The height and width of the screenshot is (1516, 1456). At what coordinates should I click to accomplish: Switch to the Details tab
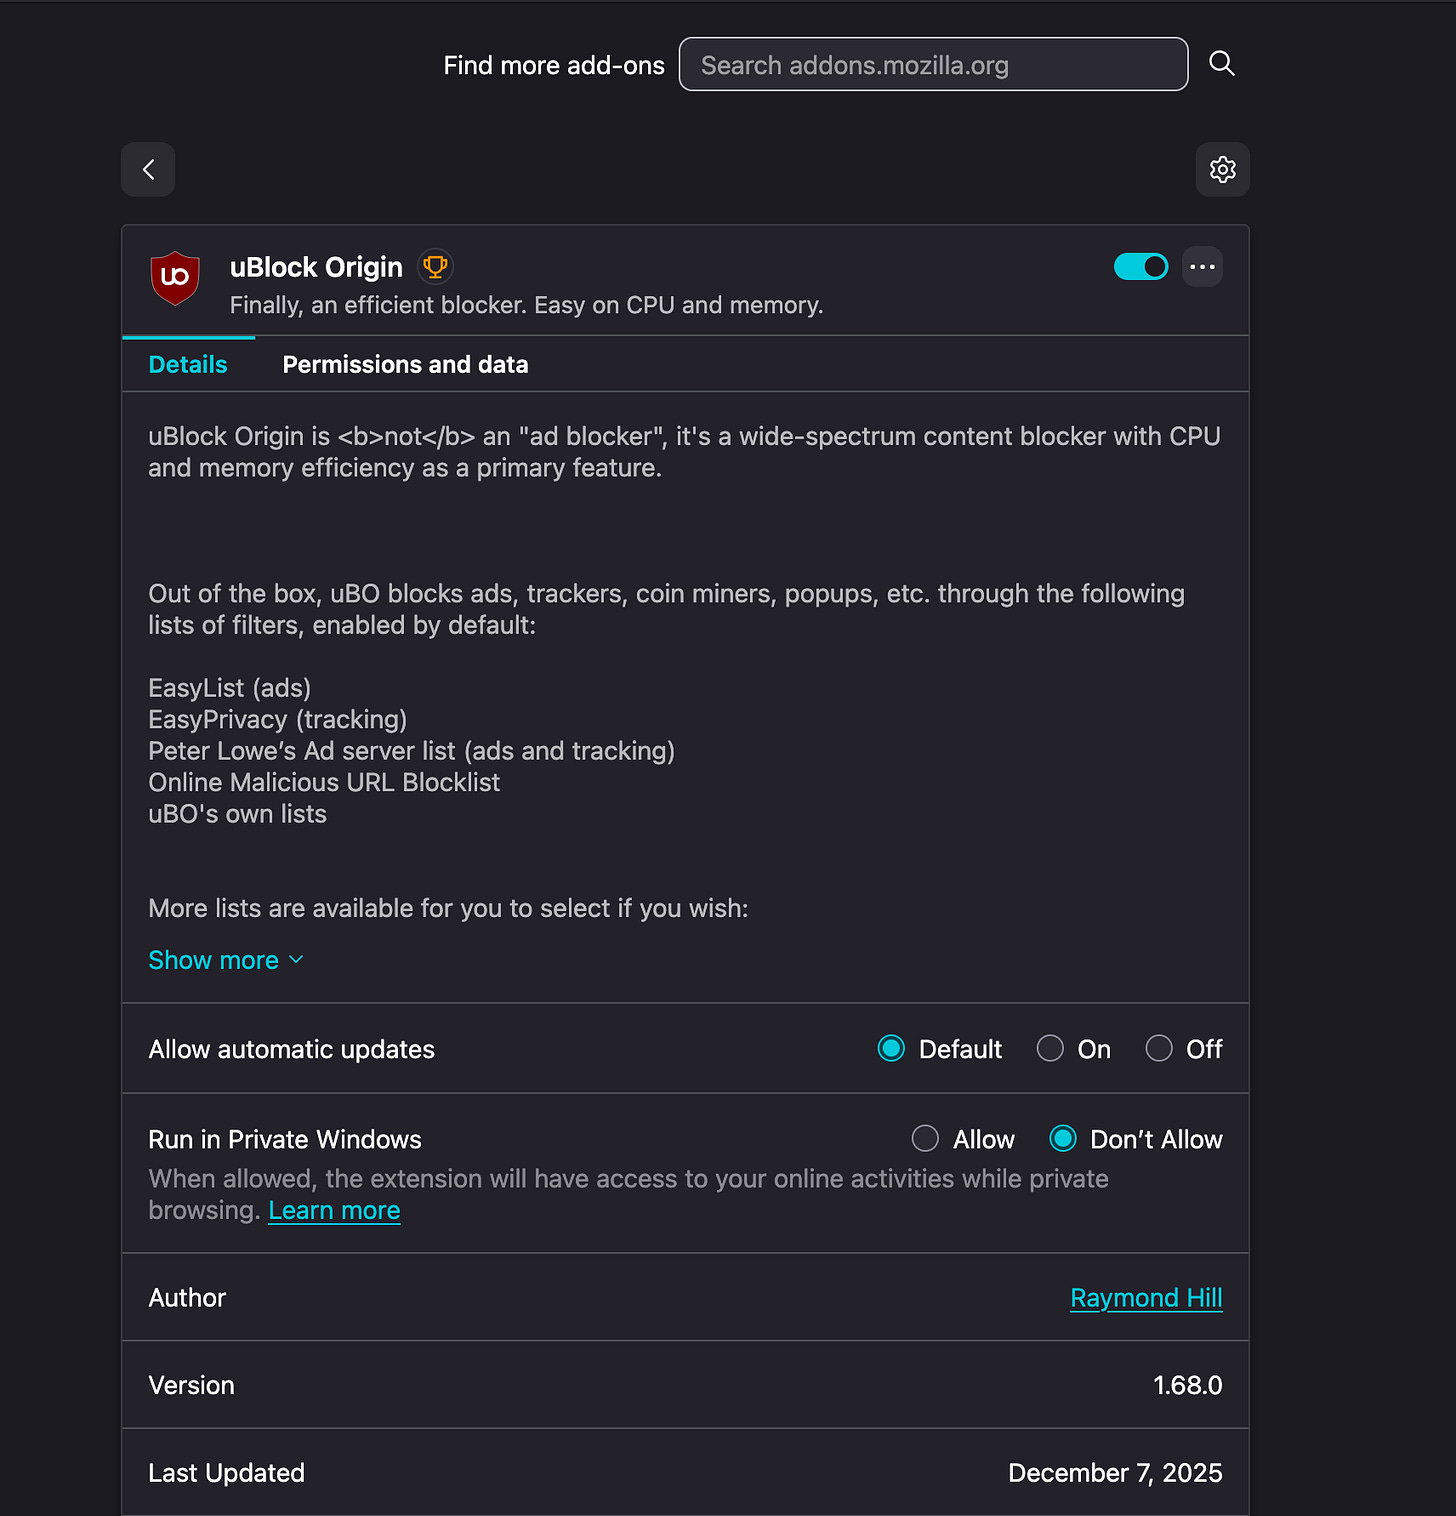pyautogui.click(x=188, y=364)
